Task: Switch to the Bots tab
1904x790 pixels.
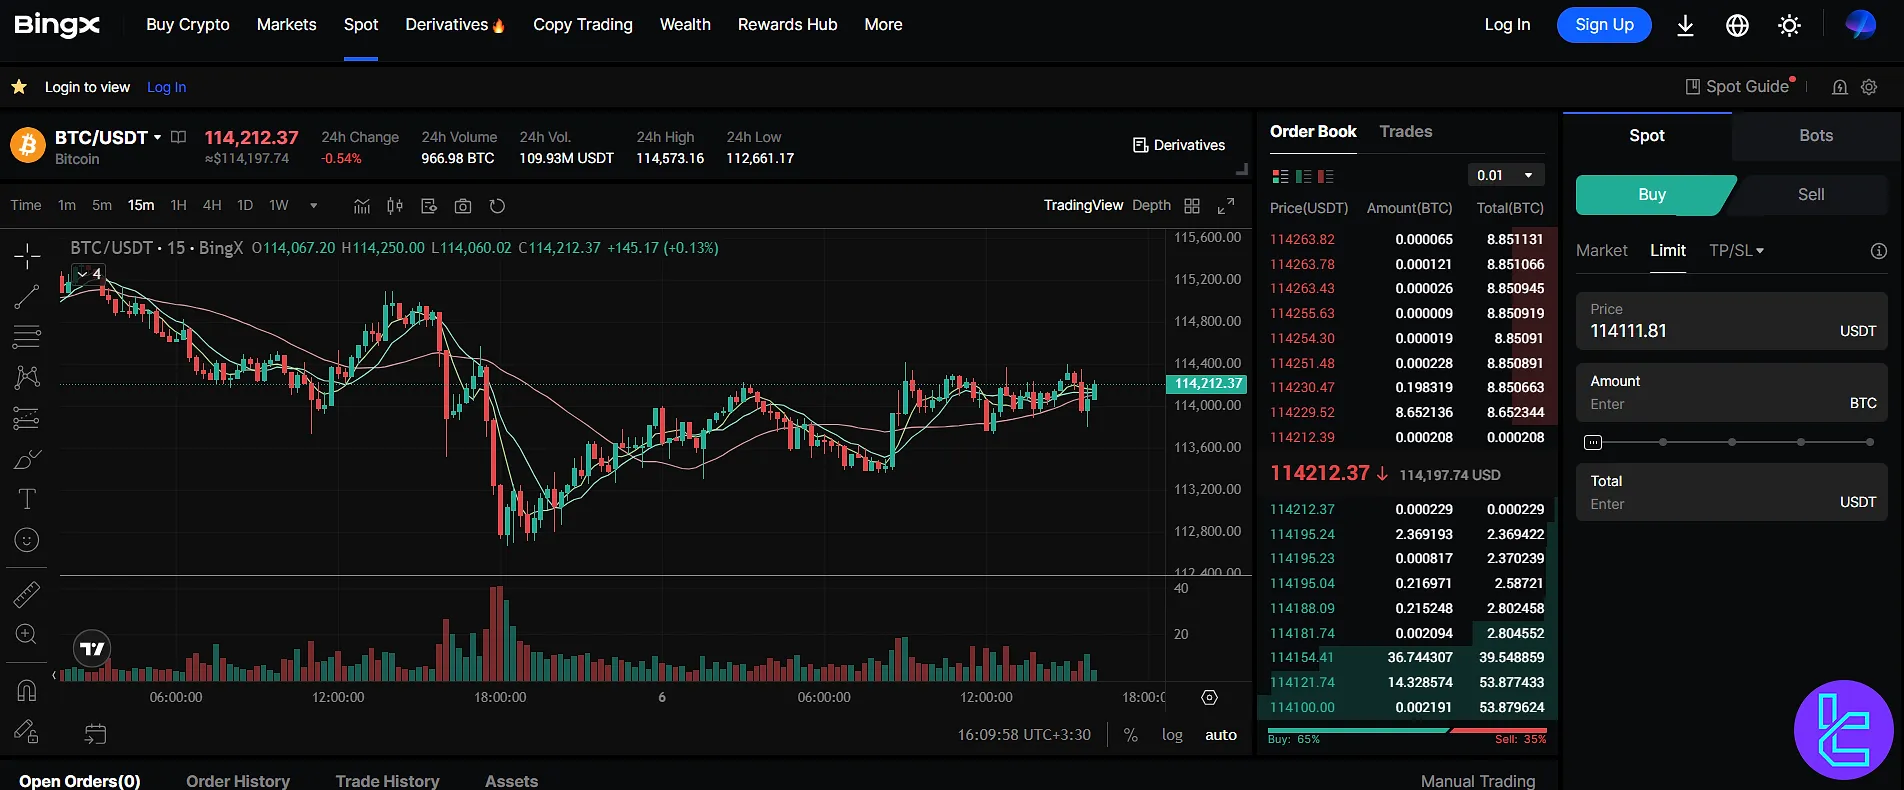Action: [1816, 135]
